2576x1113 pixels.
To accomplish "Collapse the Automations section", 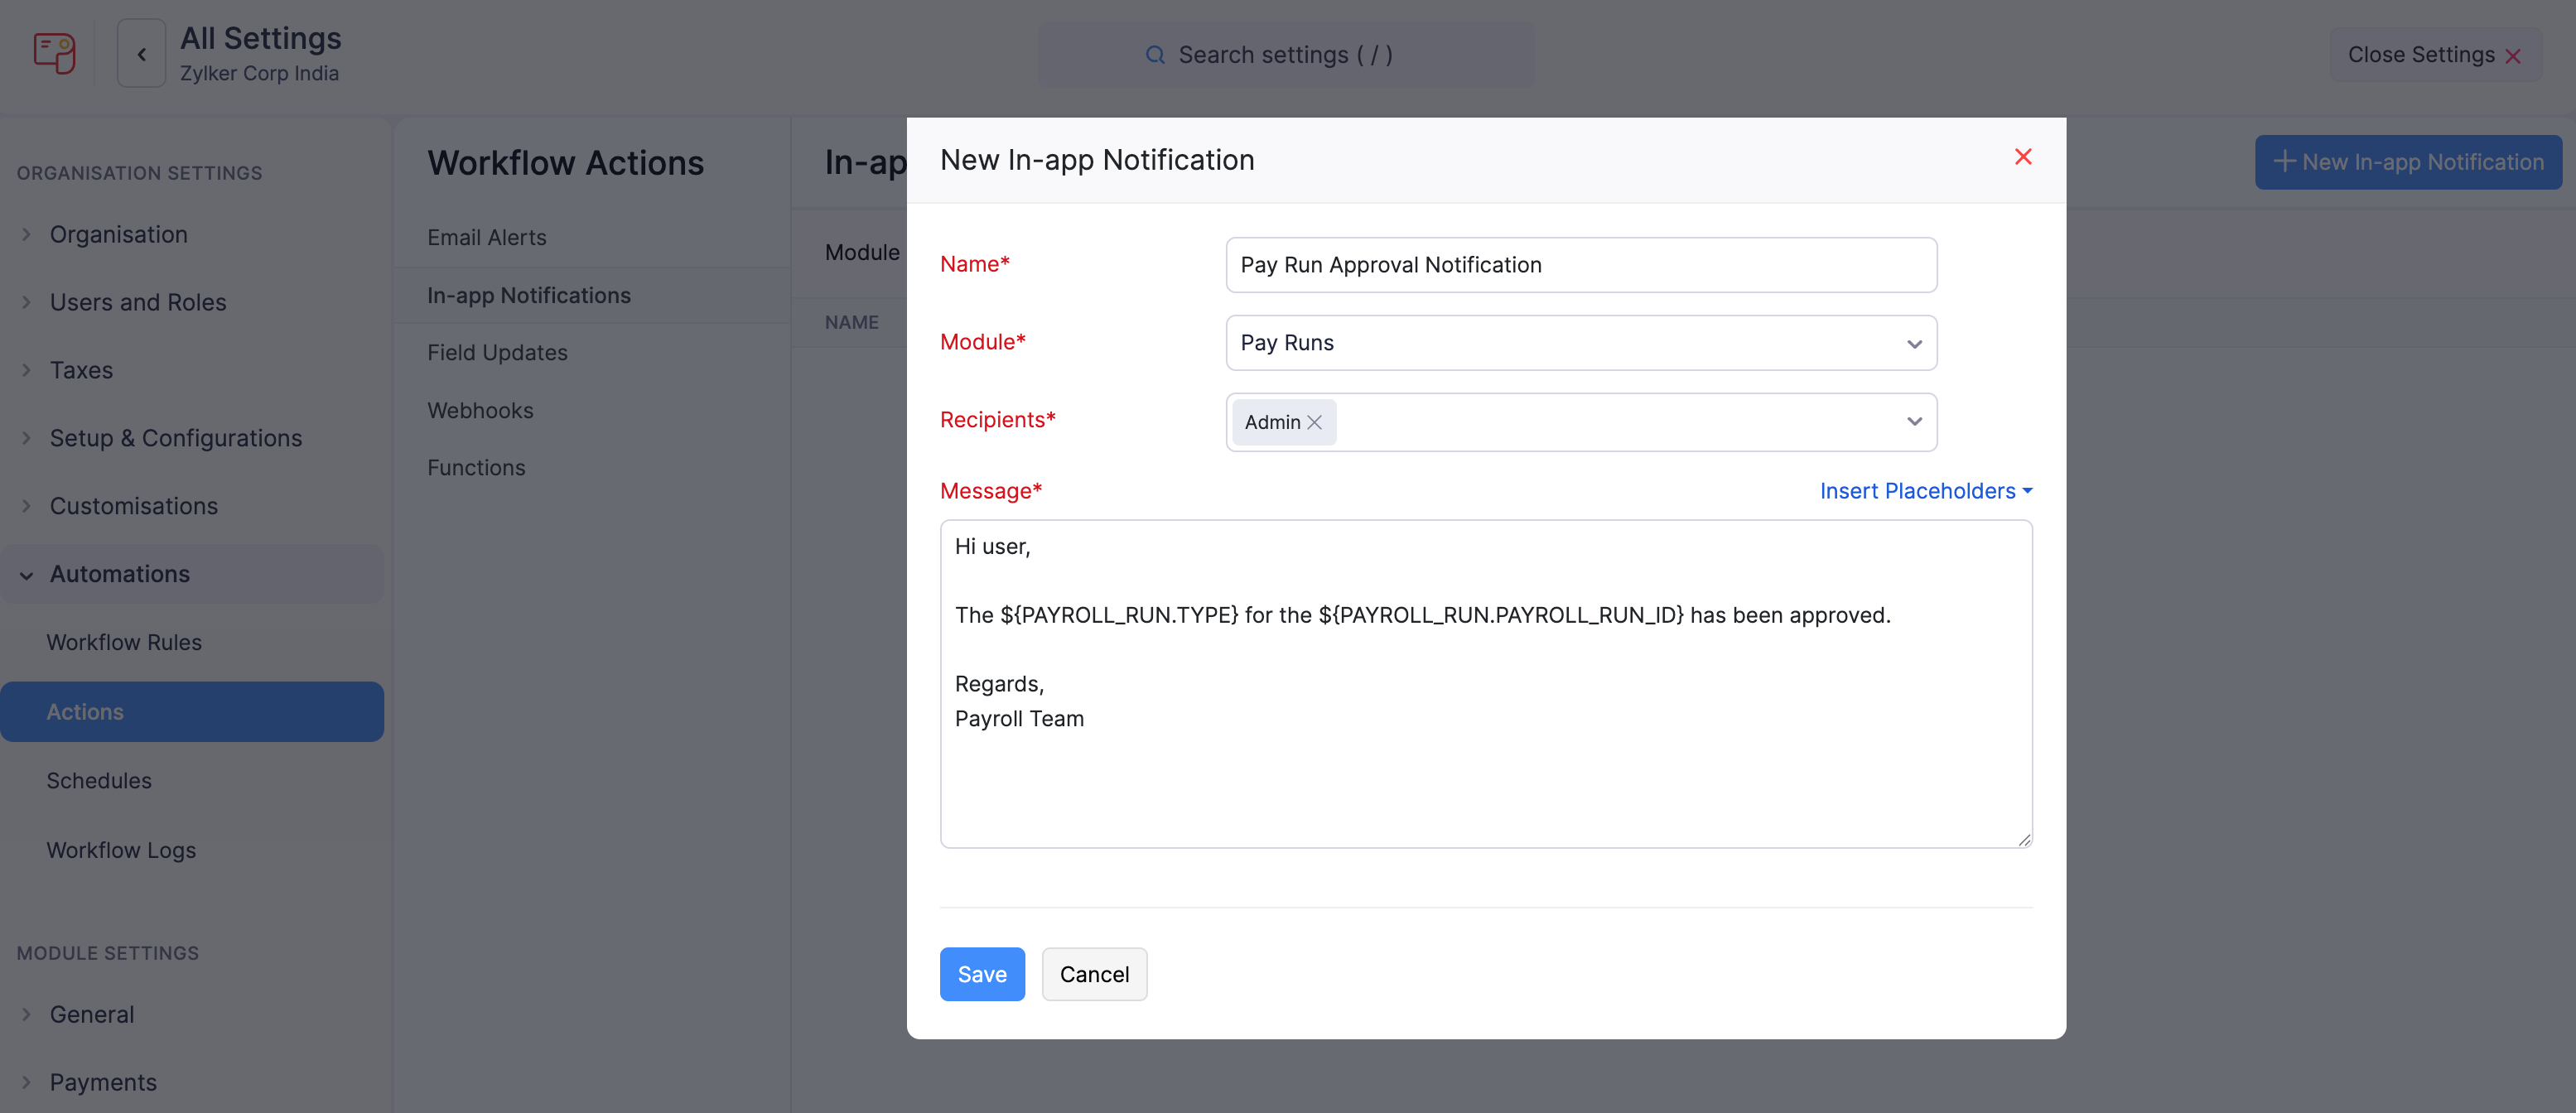I will tap(192, 574).
